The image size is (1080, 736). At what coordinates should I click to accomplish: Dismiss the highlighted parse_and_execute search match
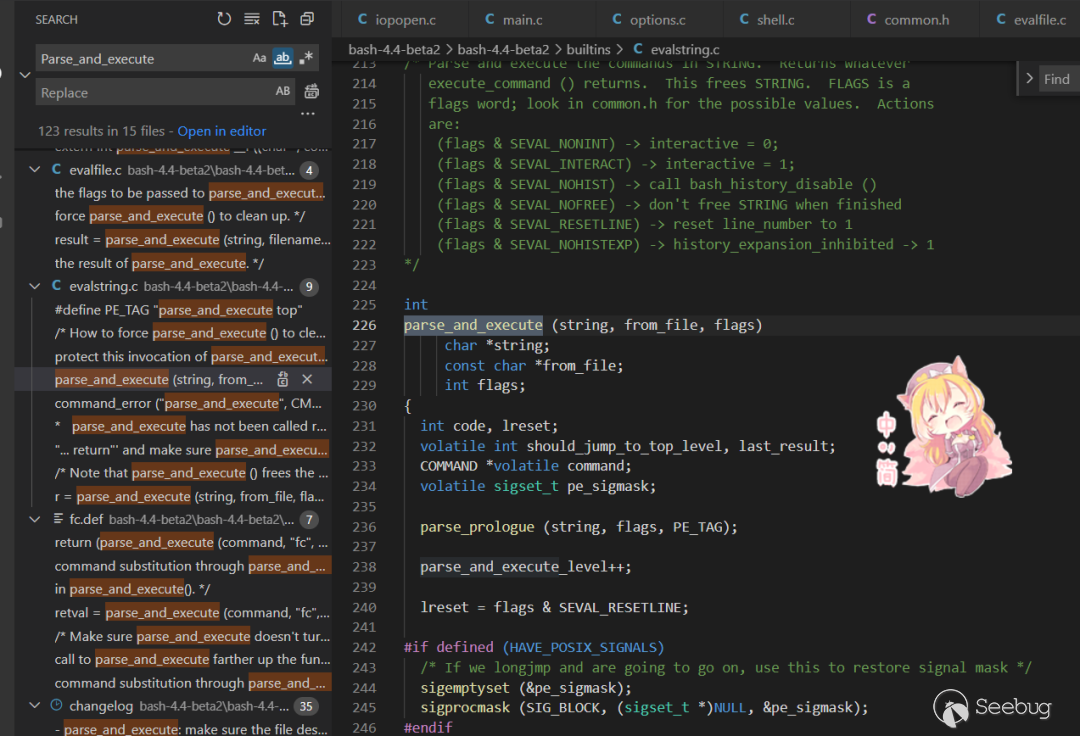point(307,380)
